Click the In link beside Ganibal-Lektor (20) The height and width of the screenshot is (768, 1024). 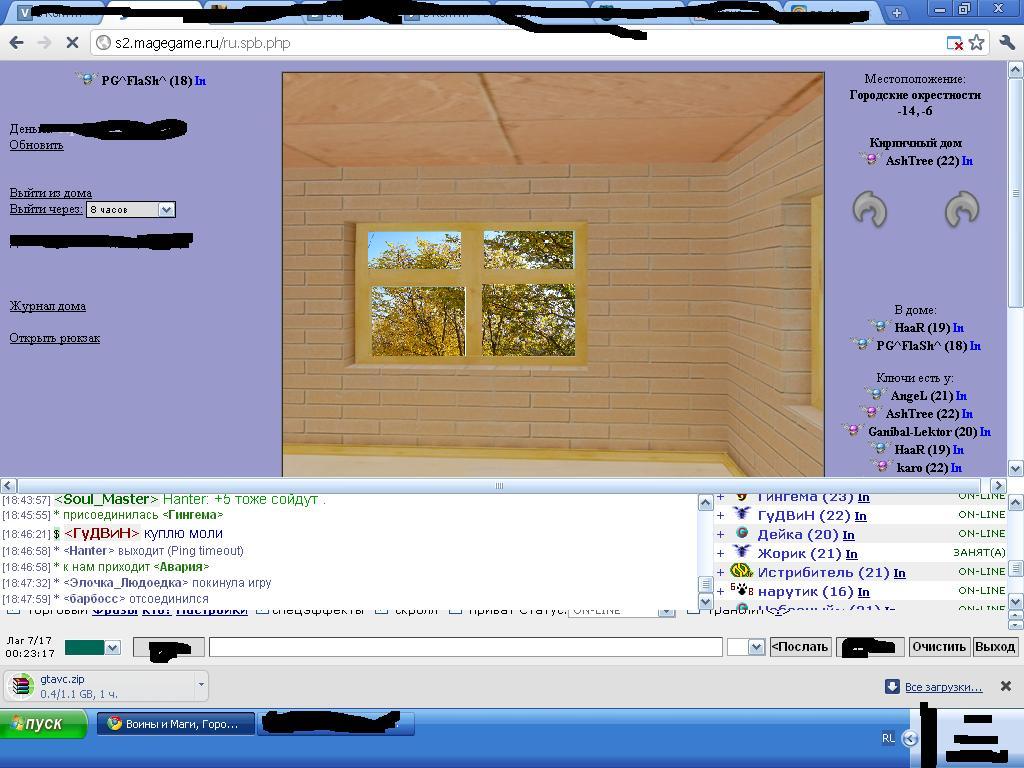pos(985,432)
